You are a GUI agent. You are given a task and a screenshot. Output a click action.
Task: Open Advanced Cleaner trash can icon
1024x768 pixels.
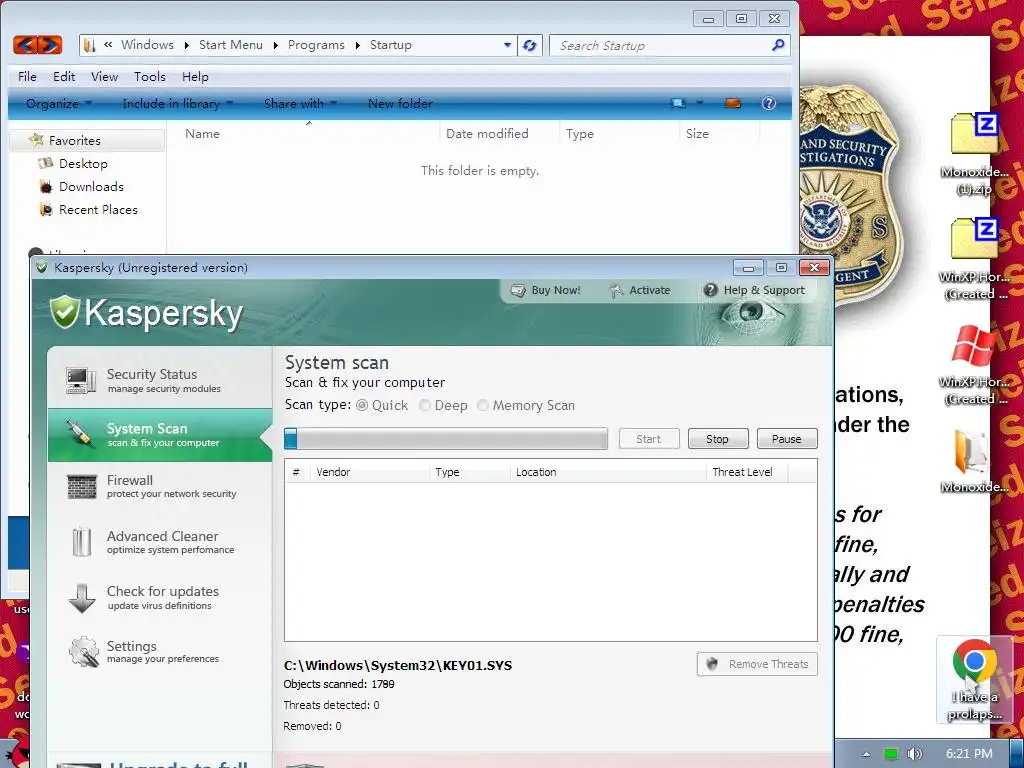coord(82,541)
